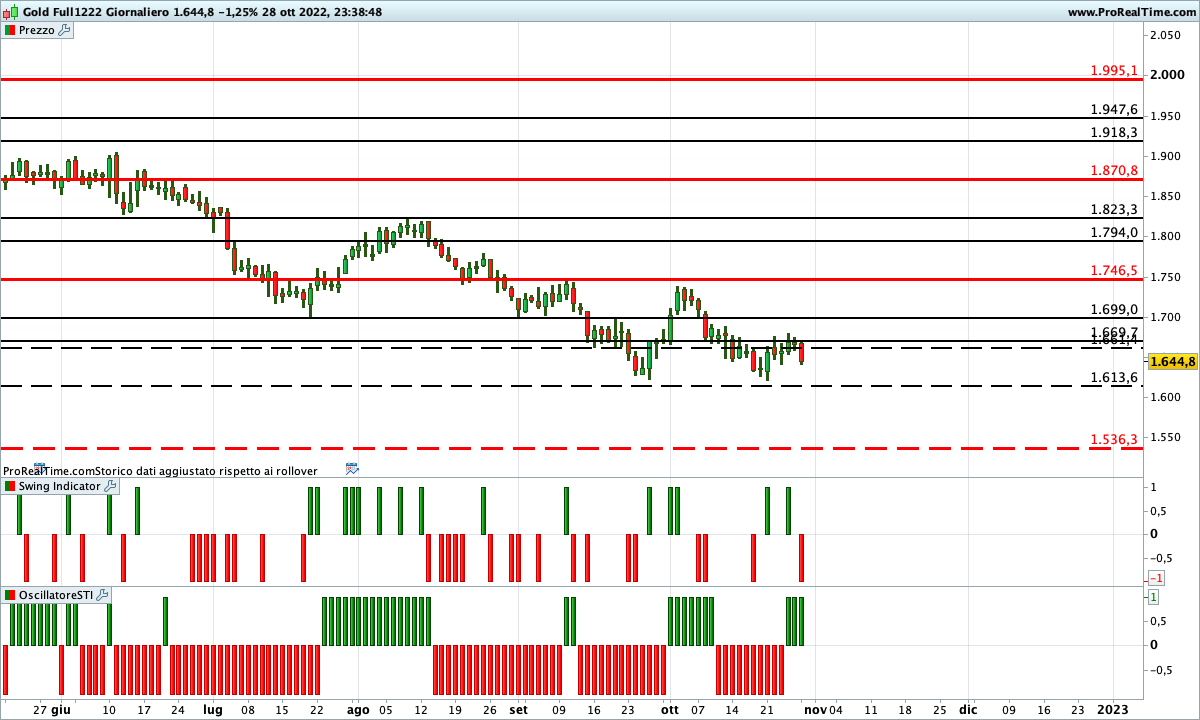Click the rollover calendar icon near agosto
The height and width of the screenshot is (720, 1200).
click(351, 468)
